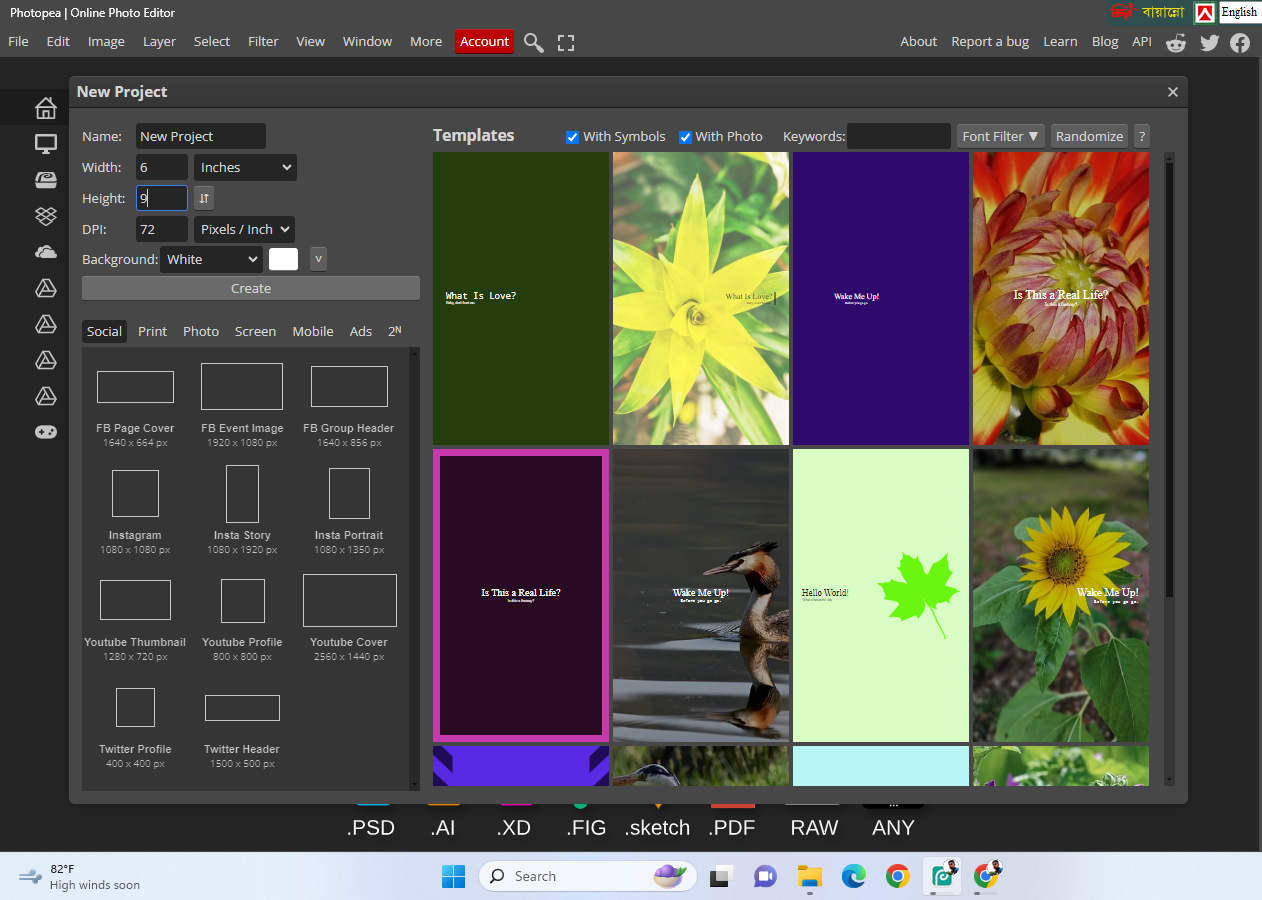1262x900 pixels.
Task: Open Microsoft Edge from taskbar
Action: [853, 876]
